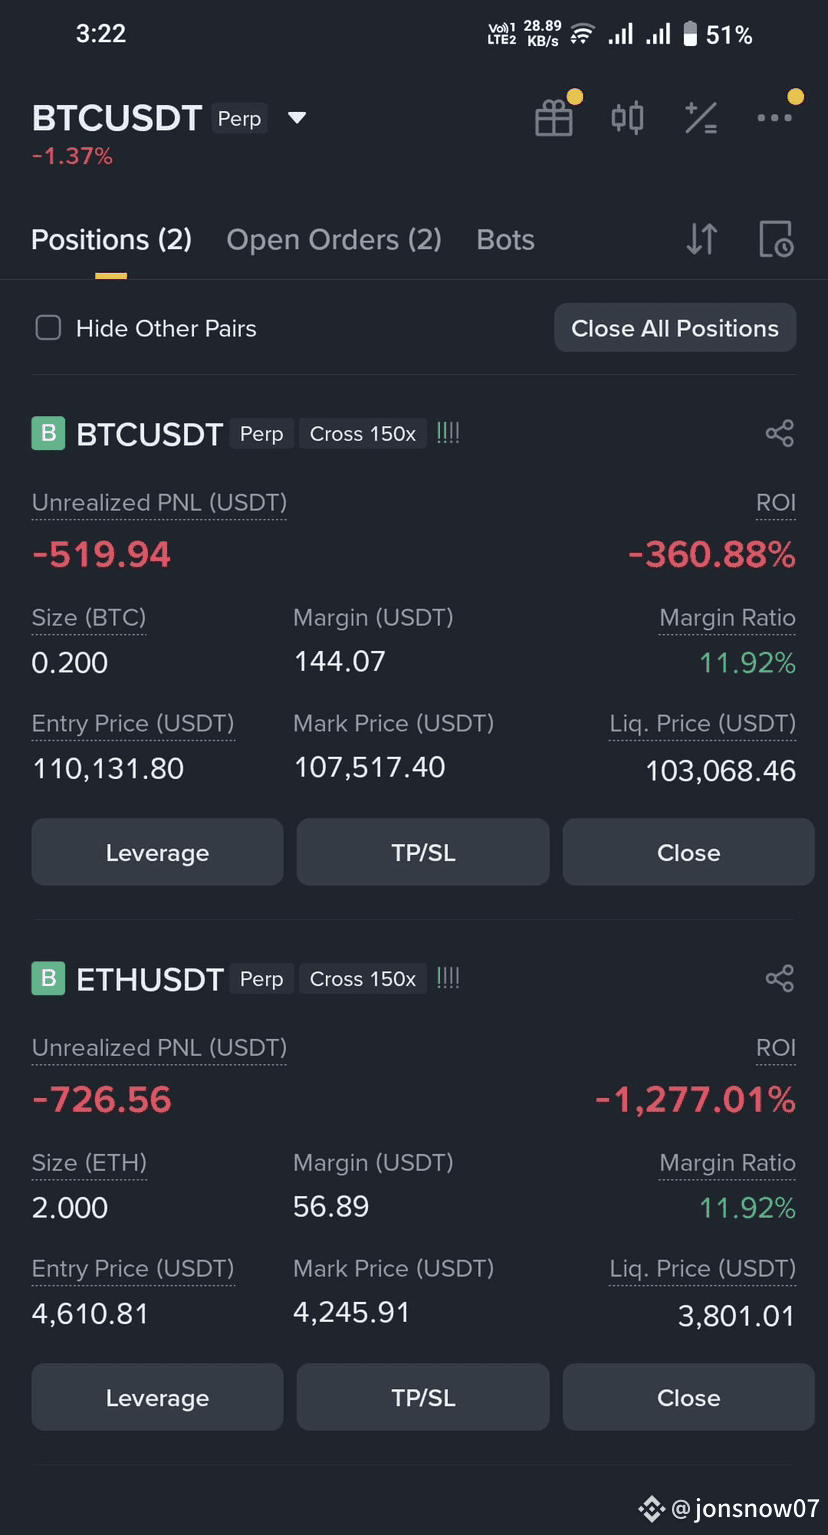This screenshot has height=1535, width=828.
Task: Open Cross 150x margin mode for ETHUSDT
Action: 363,979
